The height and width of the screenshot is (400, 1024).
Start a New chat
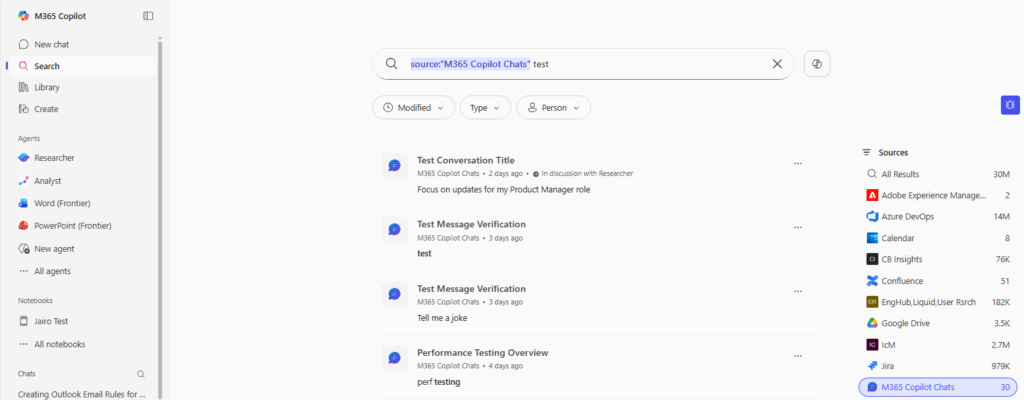pyautogui.click(x=51, y=44)
